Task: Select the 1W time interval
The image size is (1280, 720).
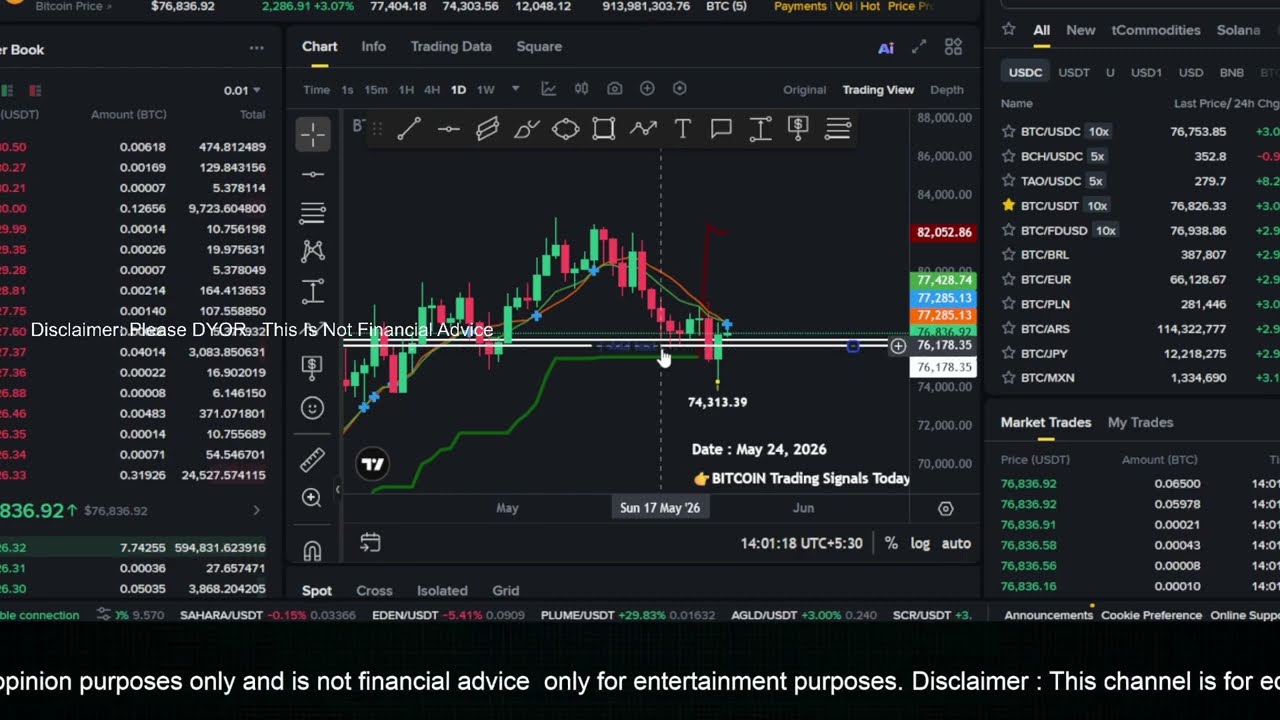Action: coord(485,90)
